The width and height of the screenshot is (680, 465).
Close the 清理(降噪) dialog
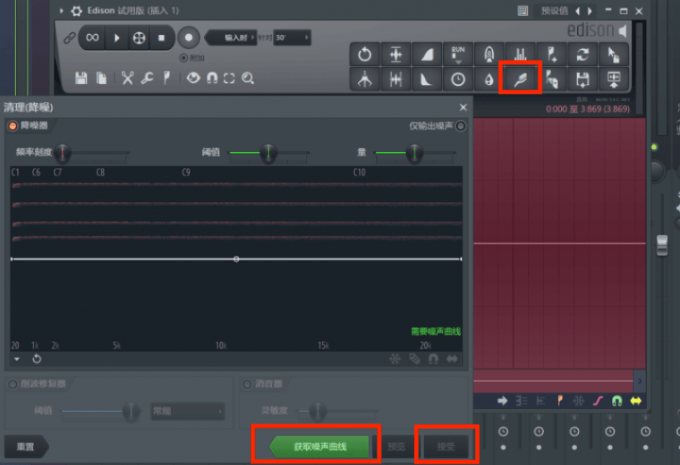tap(462, 107)
